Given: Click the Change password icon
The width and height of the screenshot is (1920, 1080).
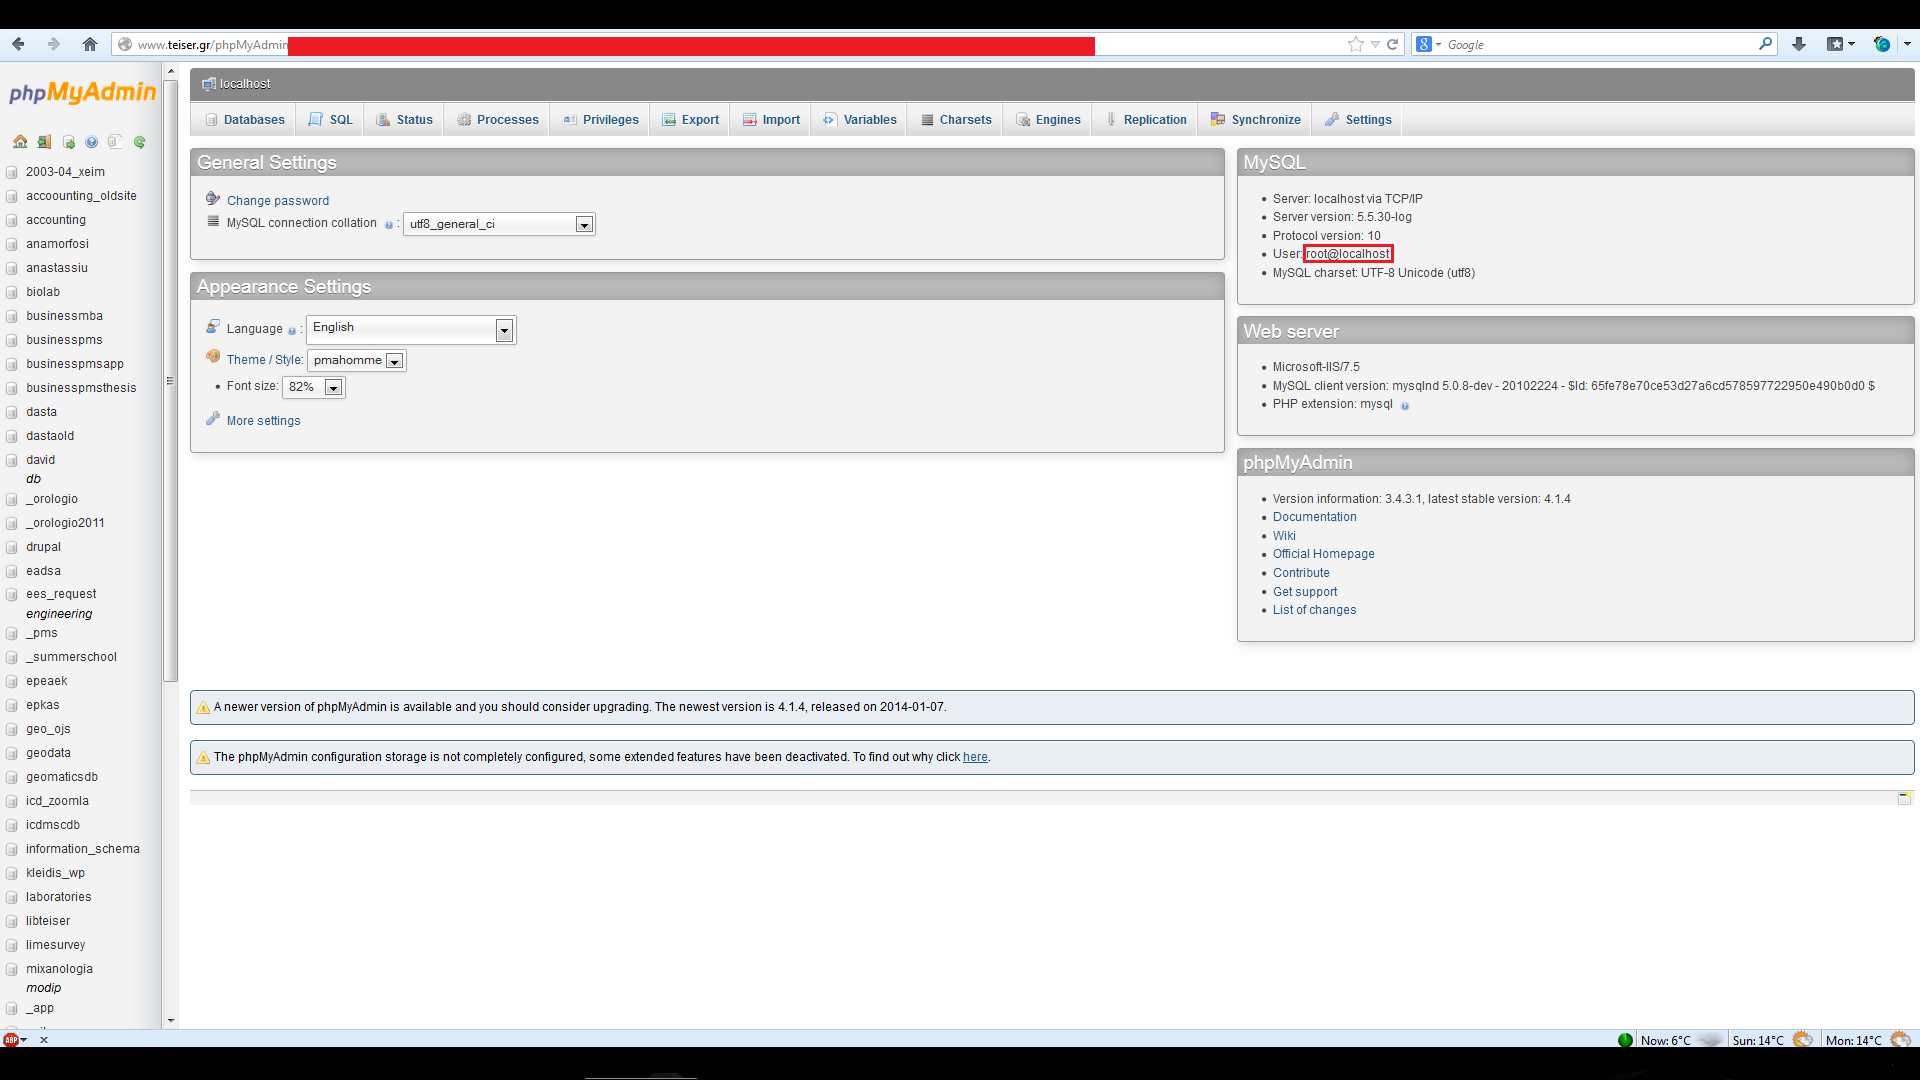Looking at the screenshot, I should 213,199.
